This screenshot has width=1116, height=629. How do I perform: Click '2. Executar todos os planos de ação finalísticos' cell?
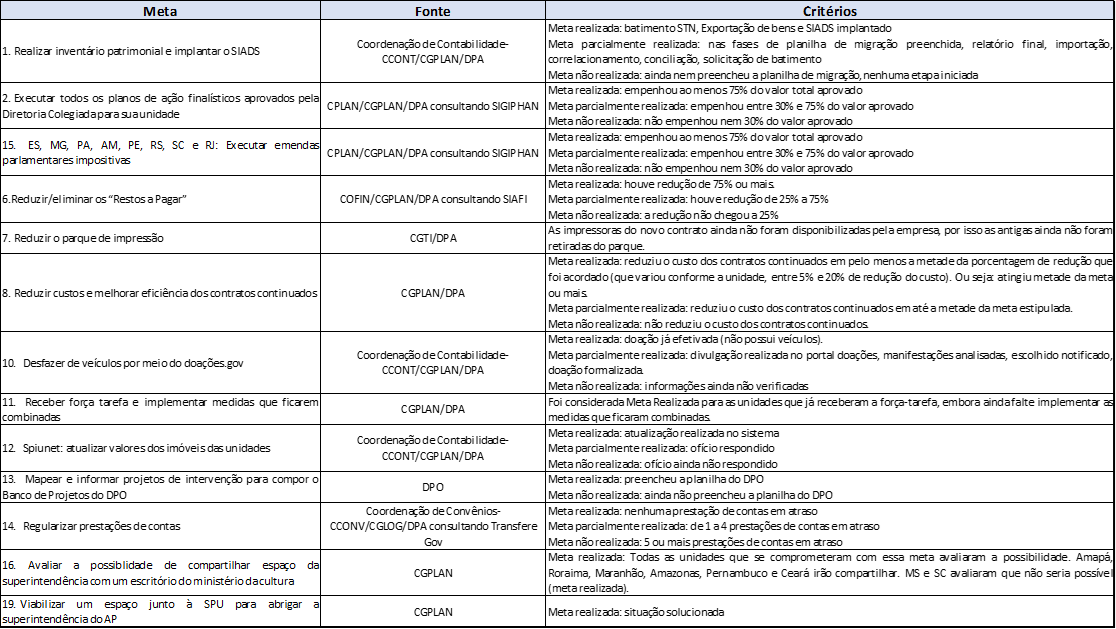pos(160,106)
